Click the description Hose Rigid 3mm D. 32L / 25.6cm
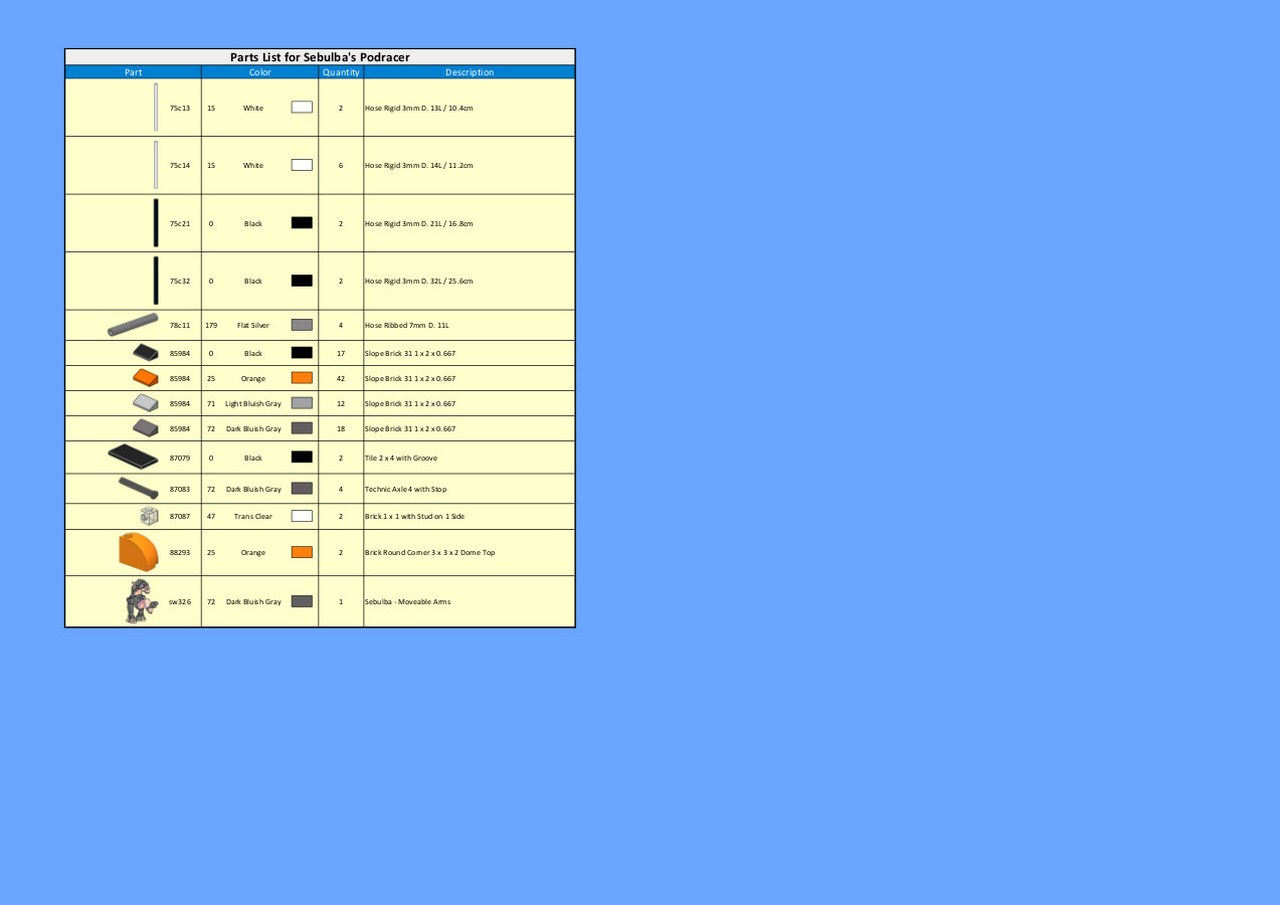This screenshot has width=1280, height=905. (419, 282)
